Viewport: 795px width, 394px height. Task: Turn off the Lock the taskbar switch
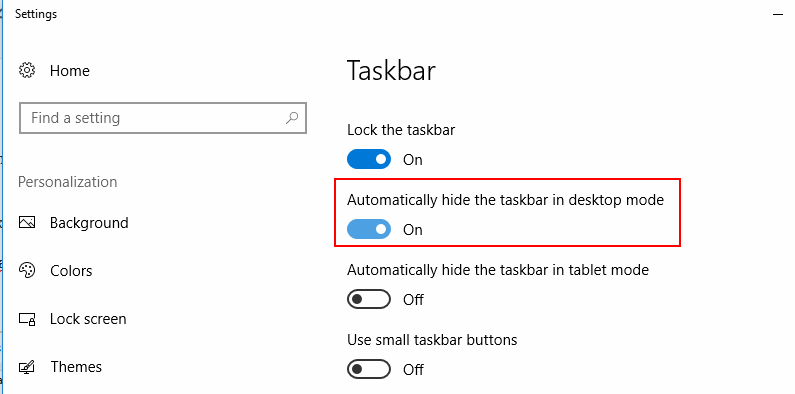(x=369, y=159)
